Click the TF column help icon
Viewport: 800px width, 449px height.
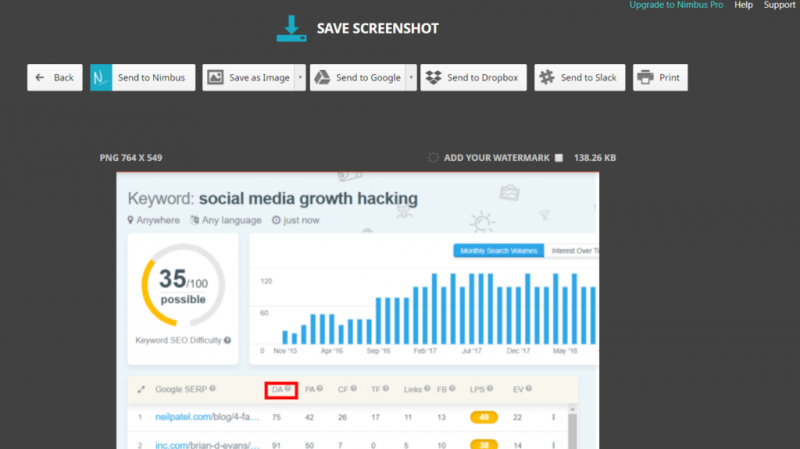coord(386,389)
